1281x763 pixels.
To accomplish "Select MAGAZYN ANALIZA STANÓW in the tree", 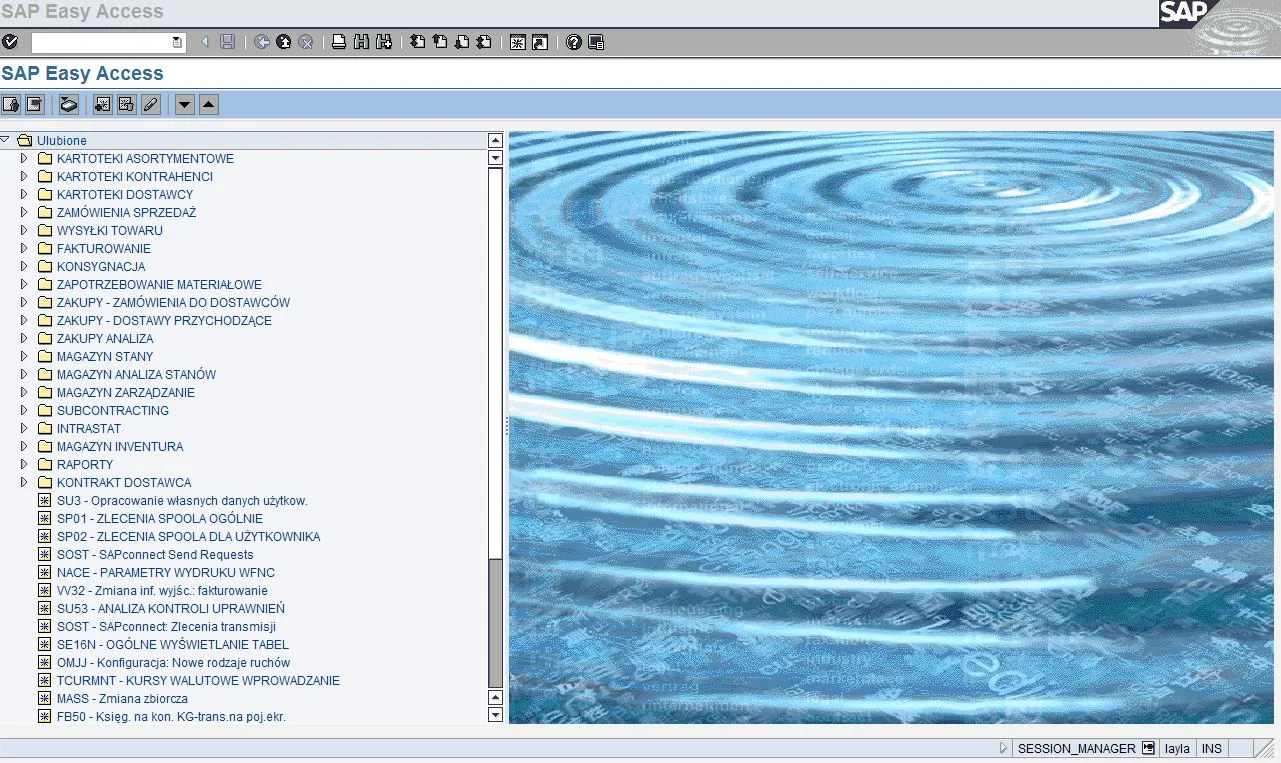I will click(136, 374).
